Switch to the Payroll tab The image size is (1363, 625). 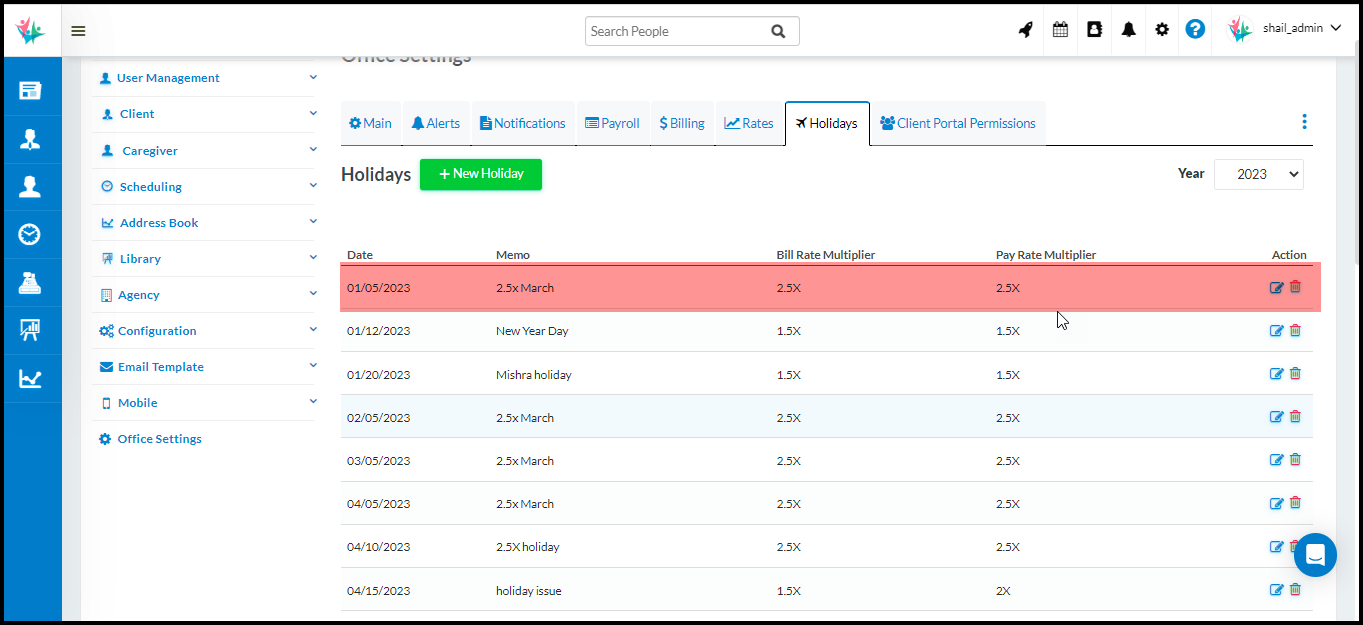[612, 123]
